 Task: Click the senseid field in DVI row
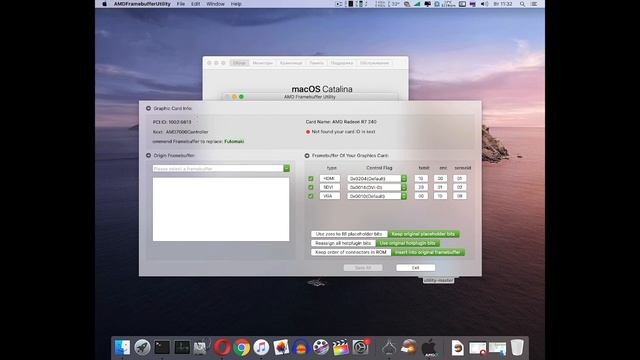(460, 187)
